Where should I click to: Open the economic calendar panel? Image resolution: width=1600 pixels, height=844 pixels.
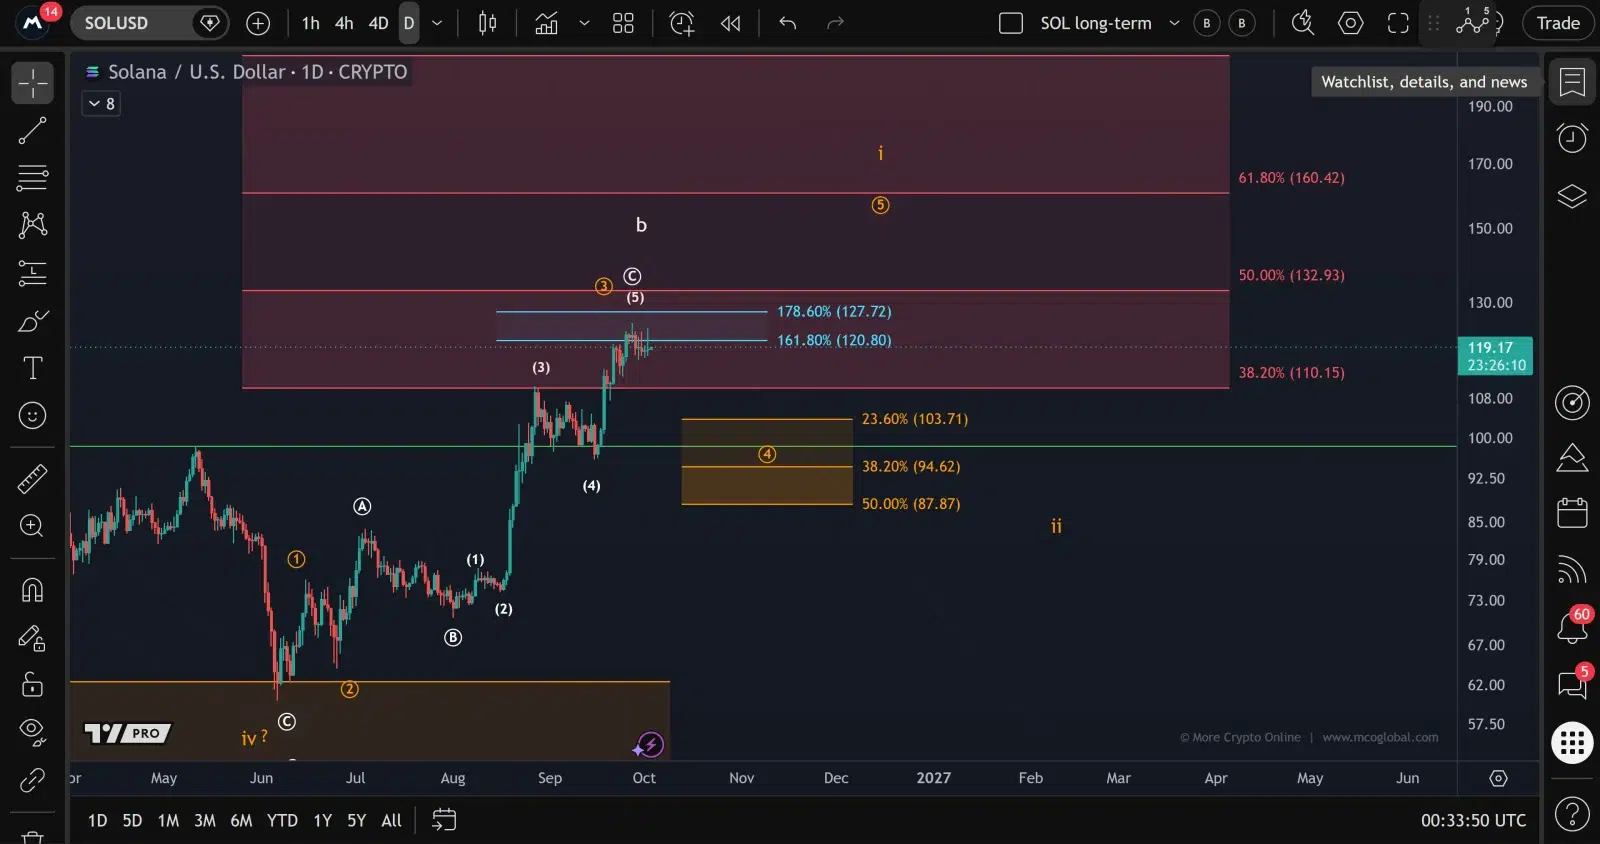pos(1572,513)
